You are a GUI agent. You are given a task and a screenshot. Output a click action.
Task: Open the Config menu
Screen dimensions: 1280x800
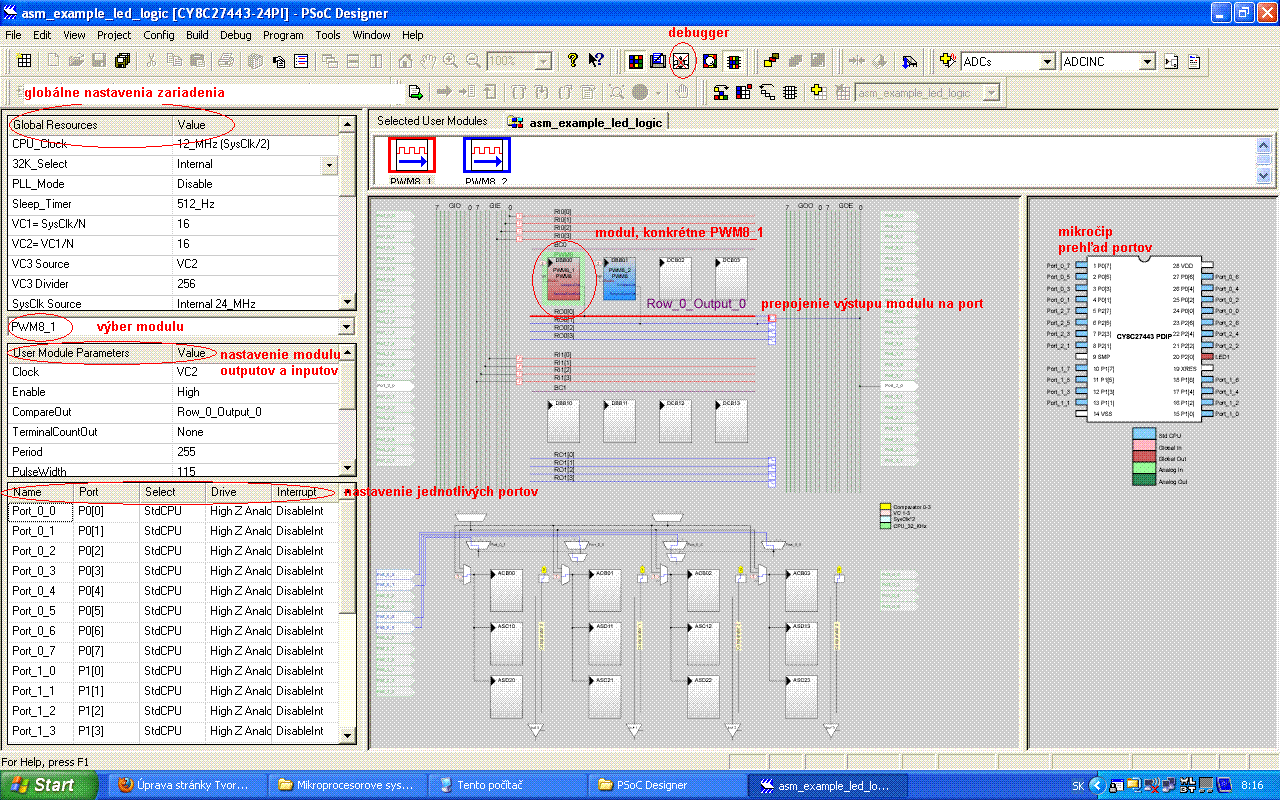coord(159,35)
